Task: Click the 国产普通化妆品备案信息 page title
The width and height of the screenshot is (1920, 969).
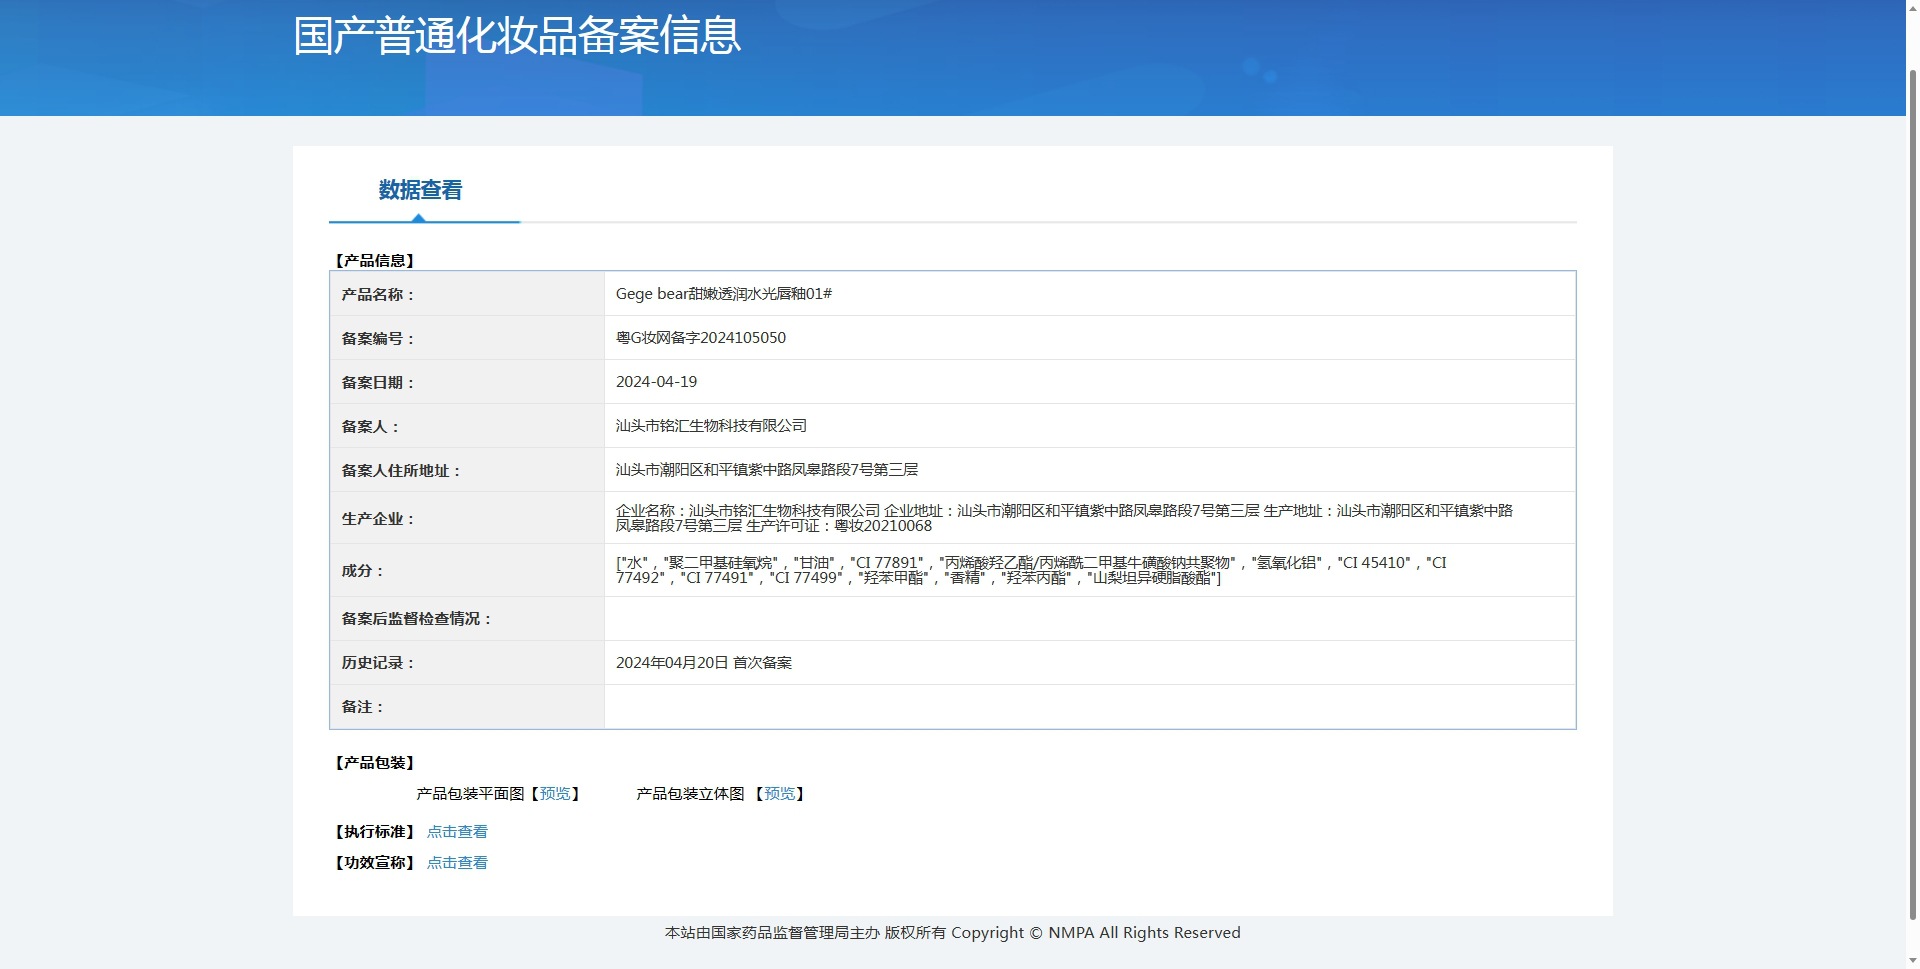Action: click(x=516, y=36)
